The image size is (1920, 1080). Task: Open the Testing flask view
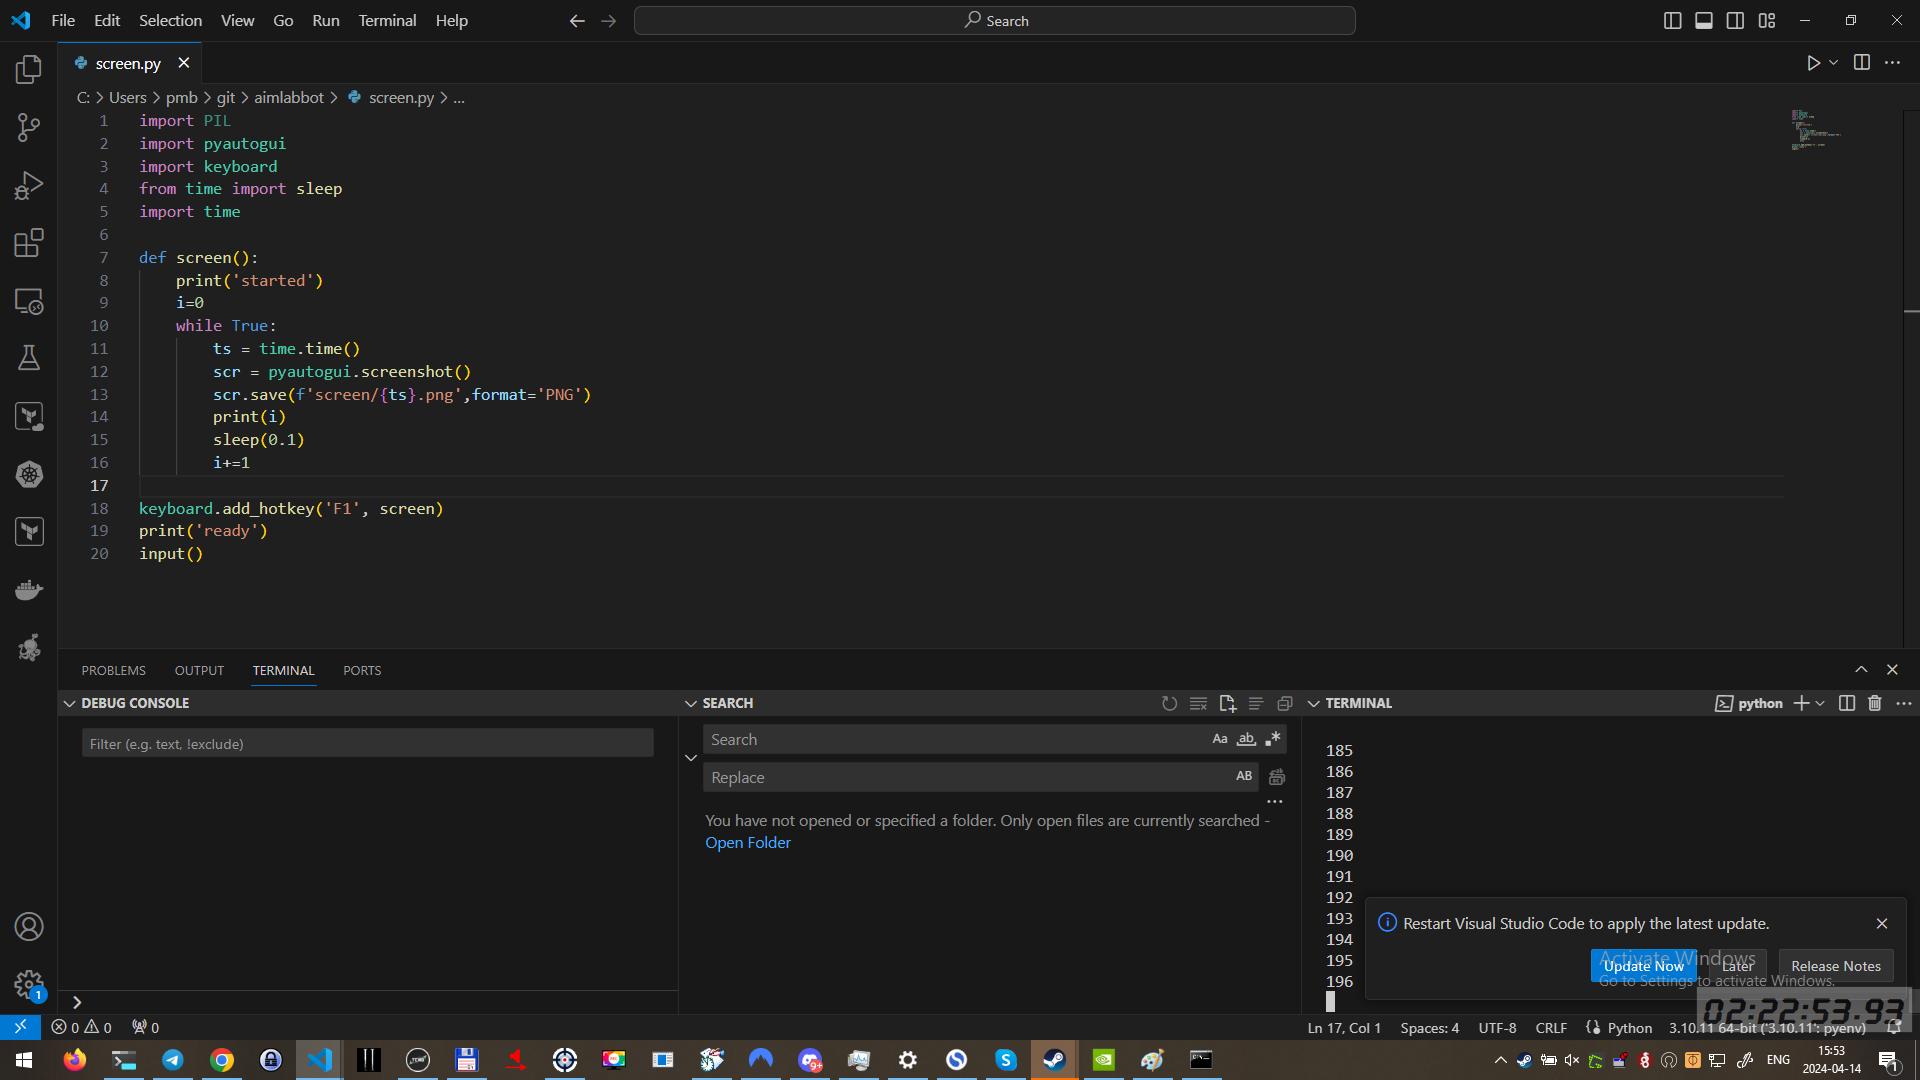point(29,358)
